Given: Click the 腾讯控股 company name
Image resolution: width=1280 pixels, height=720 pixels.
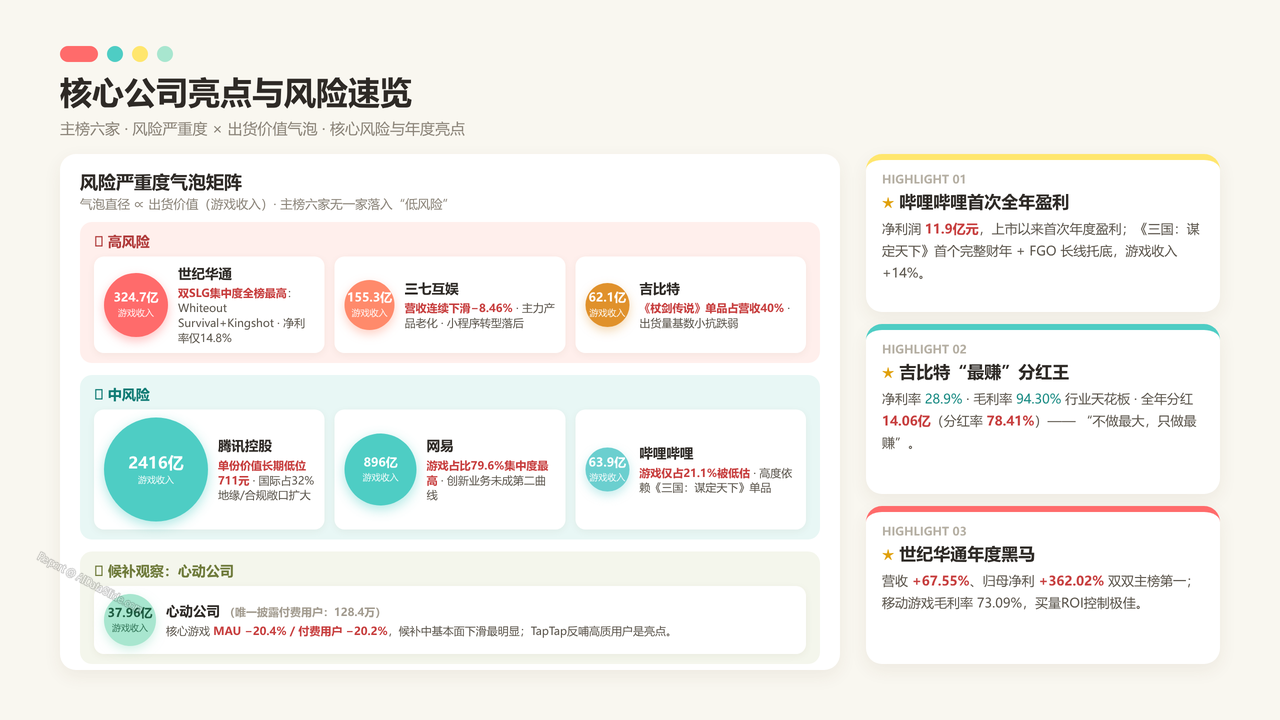Looking at the screenshot, I should [x=245, y=446].
